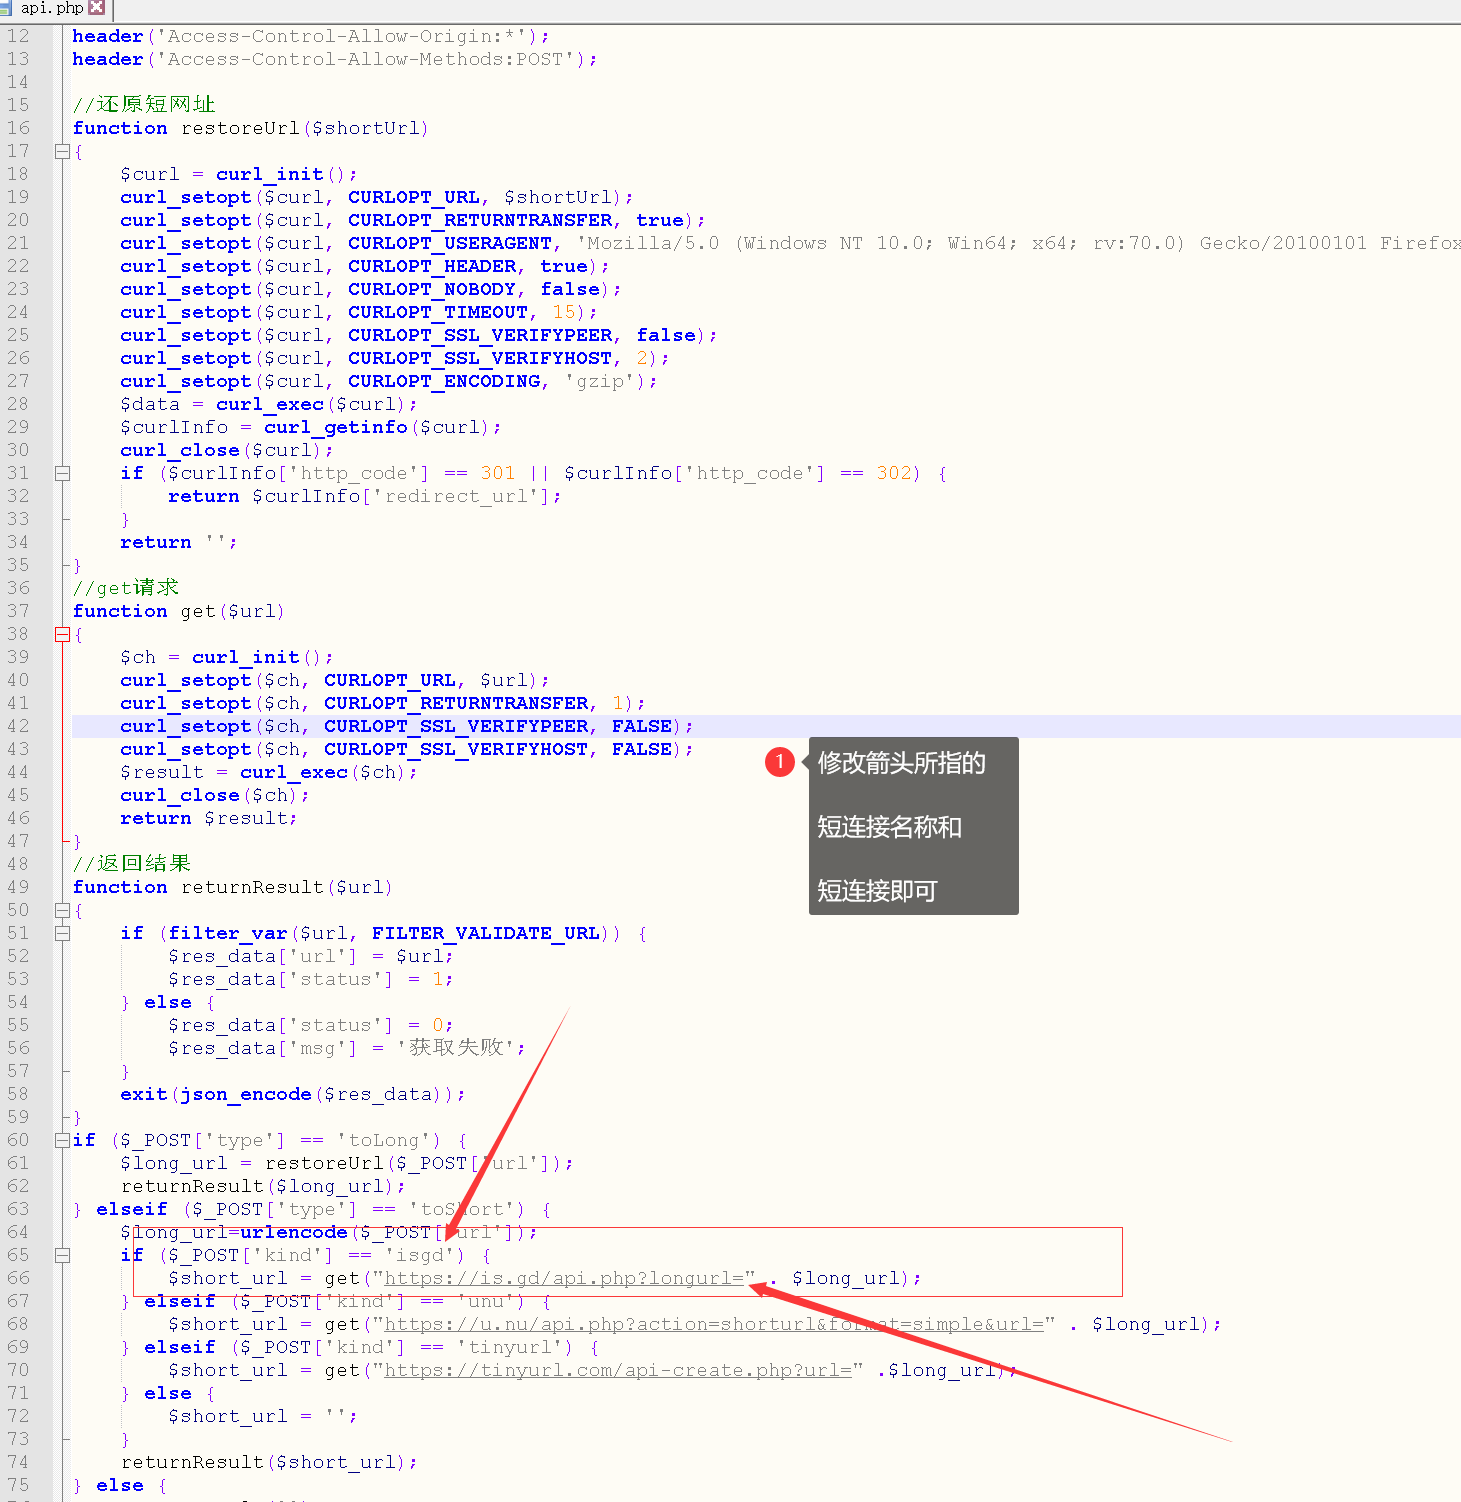Select the api.php file tab
This screenshot has height=1502, width=1461.
(x=51, y=8)
